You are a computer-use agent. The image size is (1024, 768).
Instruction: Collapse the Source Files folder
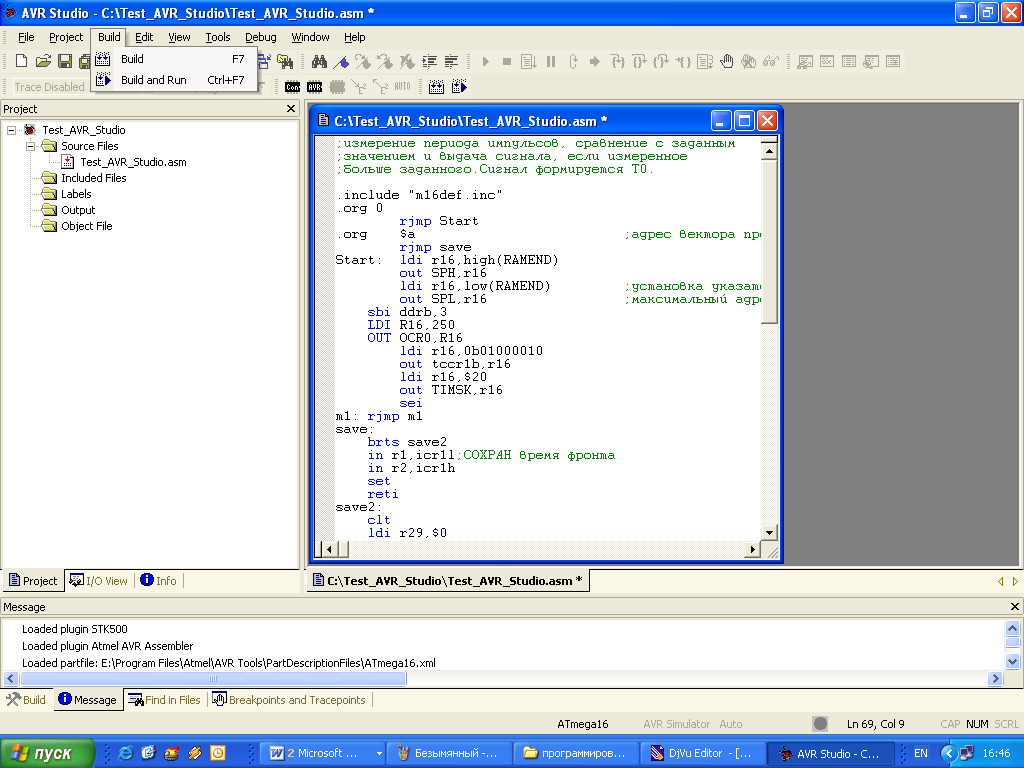[30, 146]
